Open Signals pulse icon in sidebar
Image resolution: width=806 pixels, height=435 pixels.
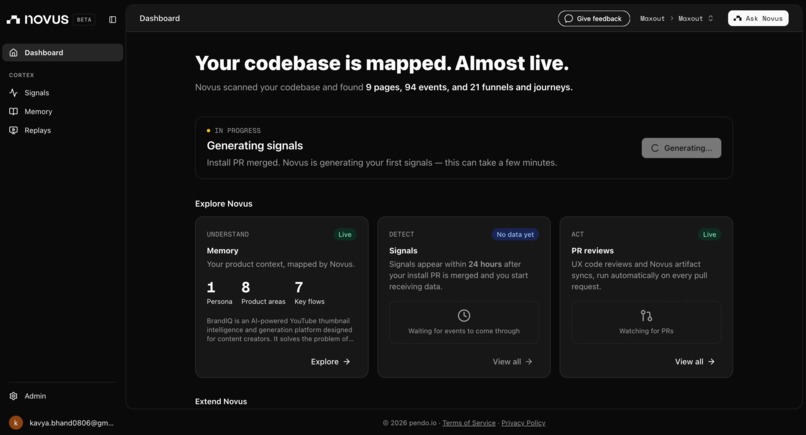coord(13,93)
